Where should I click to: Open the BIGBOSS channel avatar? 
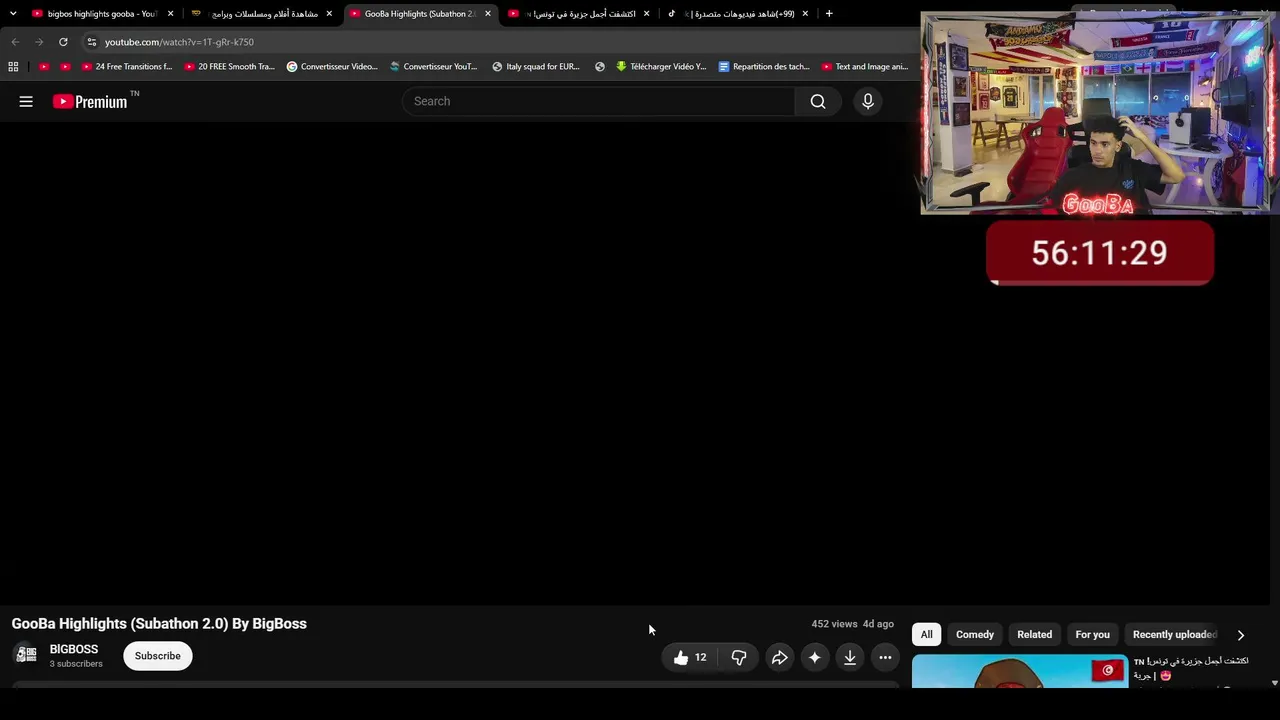point(27,655)
